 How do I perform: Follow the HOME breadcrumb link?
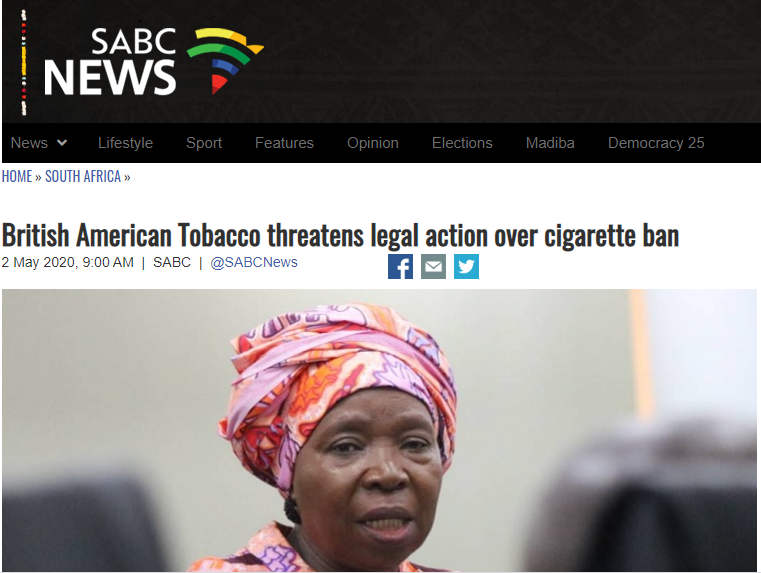pyautogui.click(x=17, y=176)
